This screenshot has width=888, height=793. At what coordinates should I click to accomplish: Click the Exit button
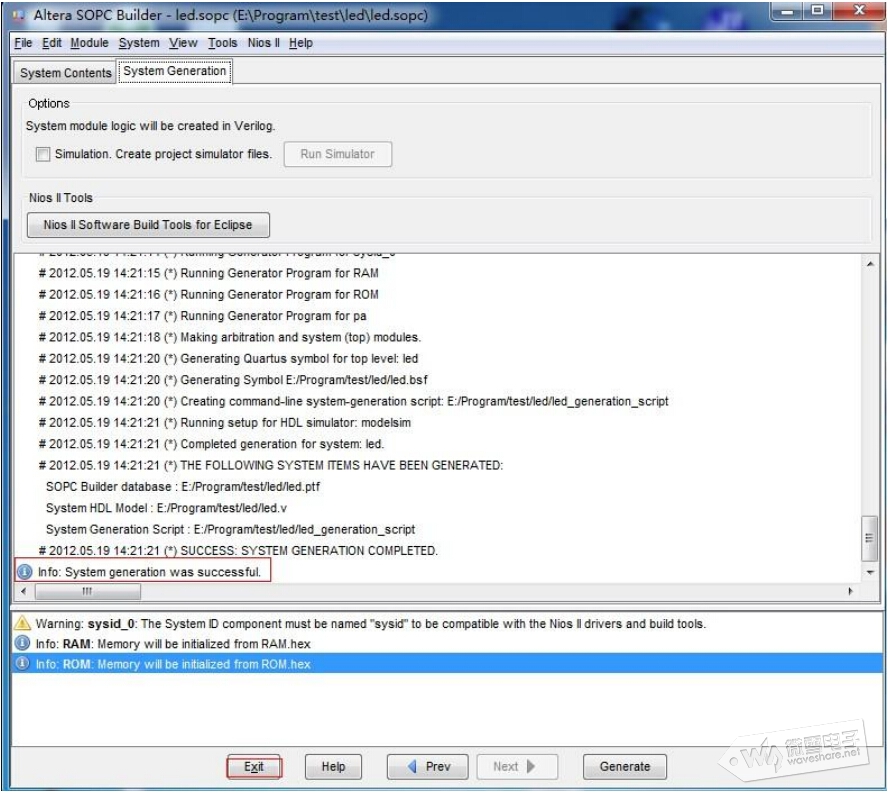coord(254,767)
